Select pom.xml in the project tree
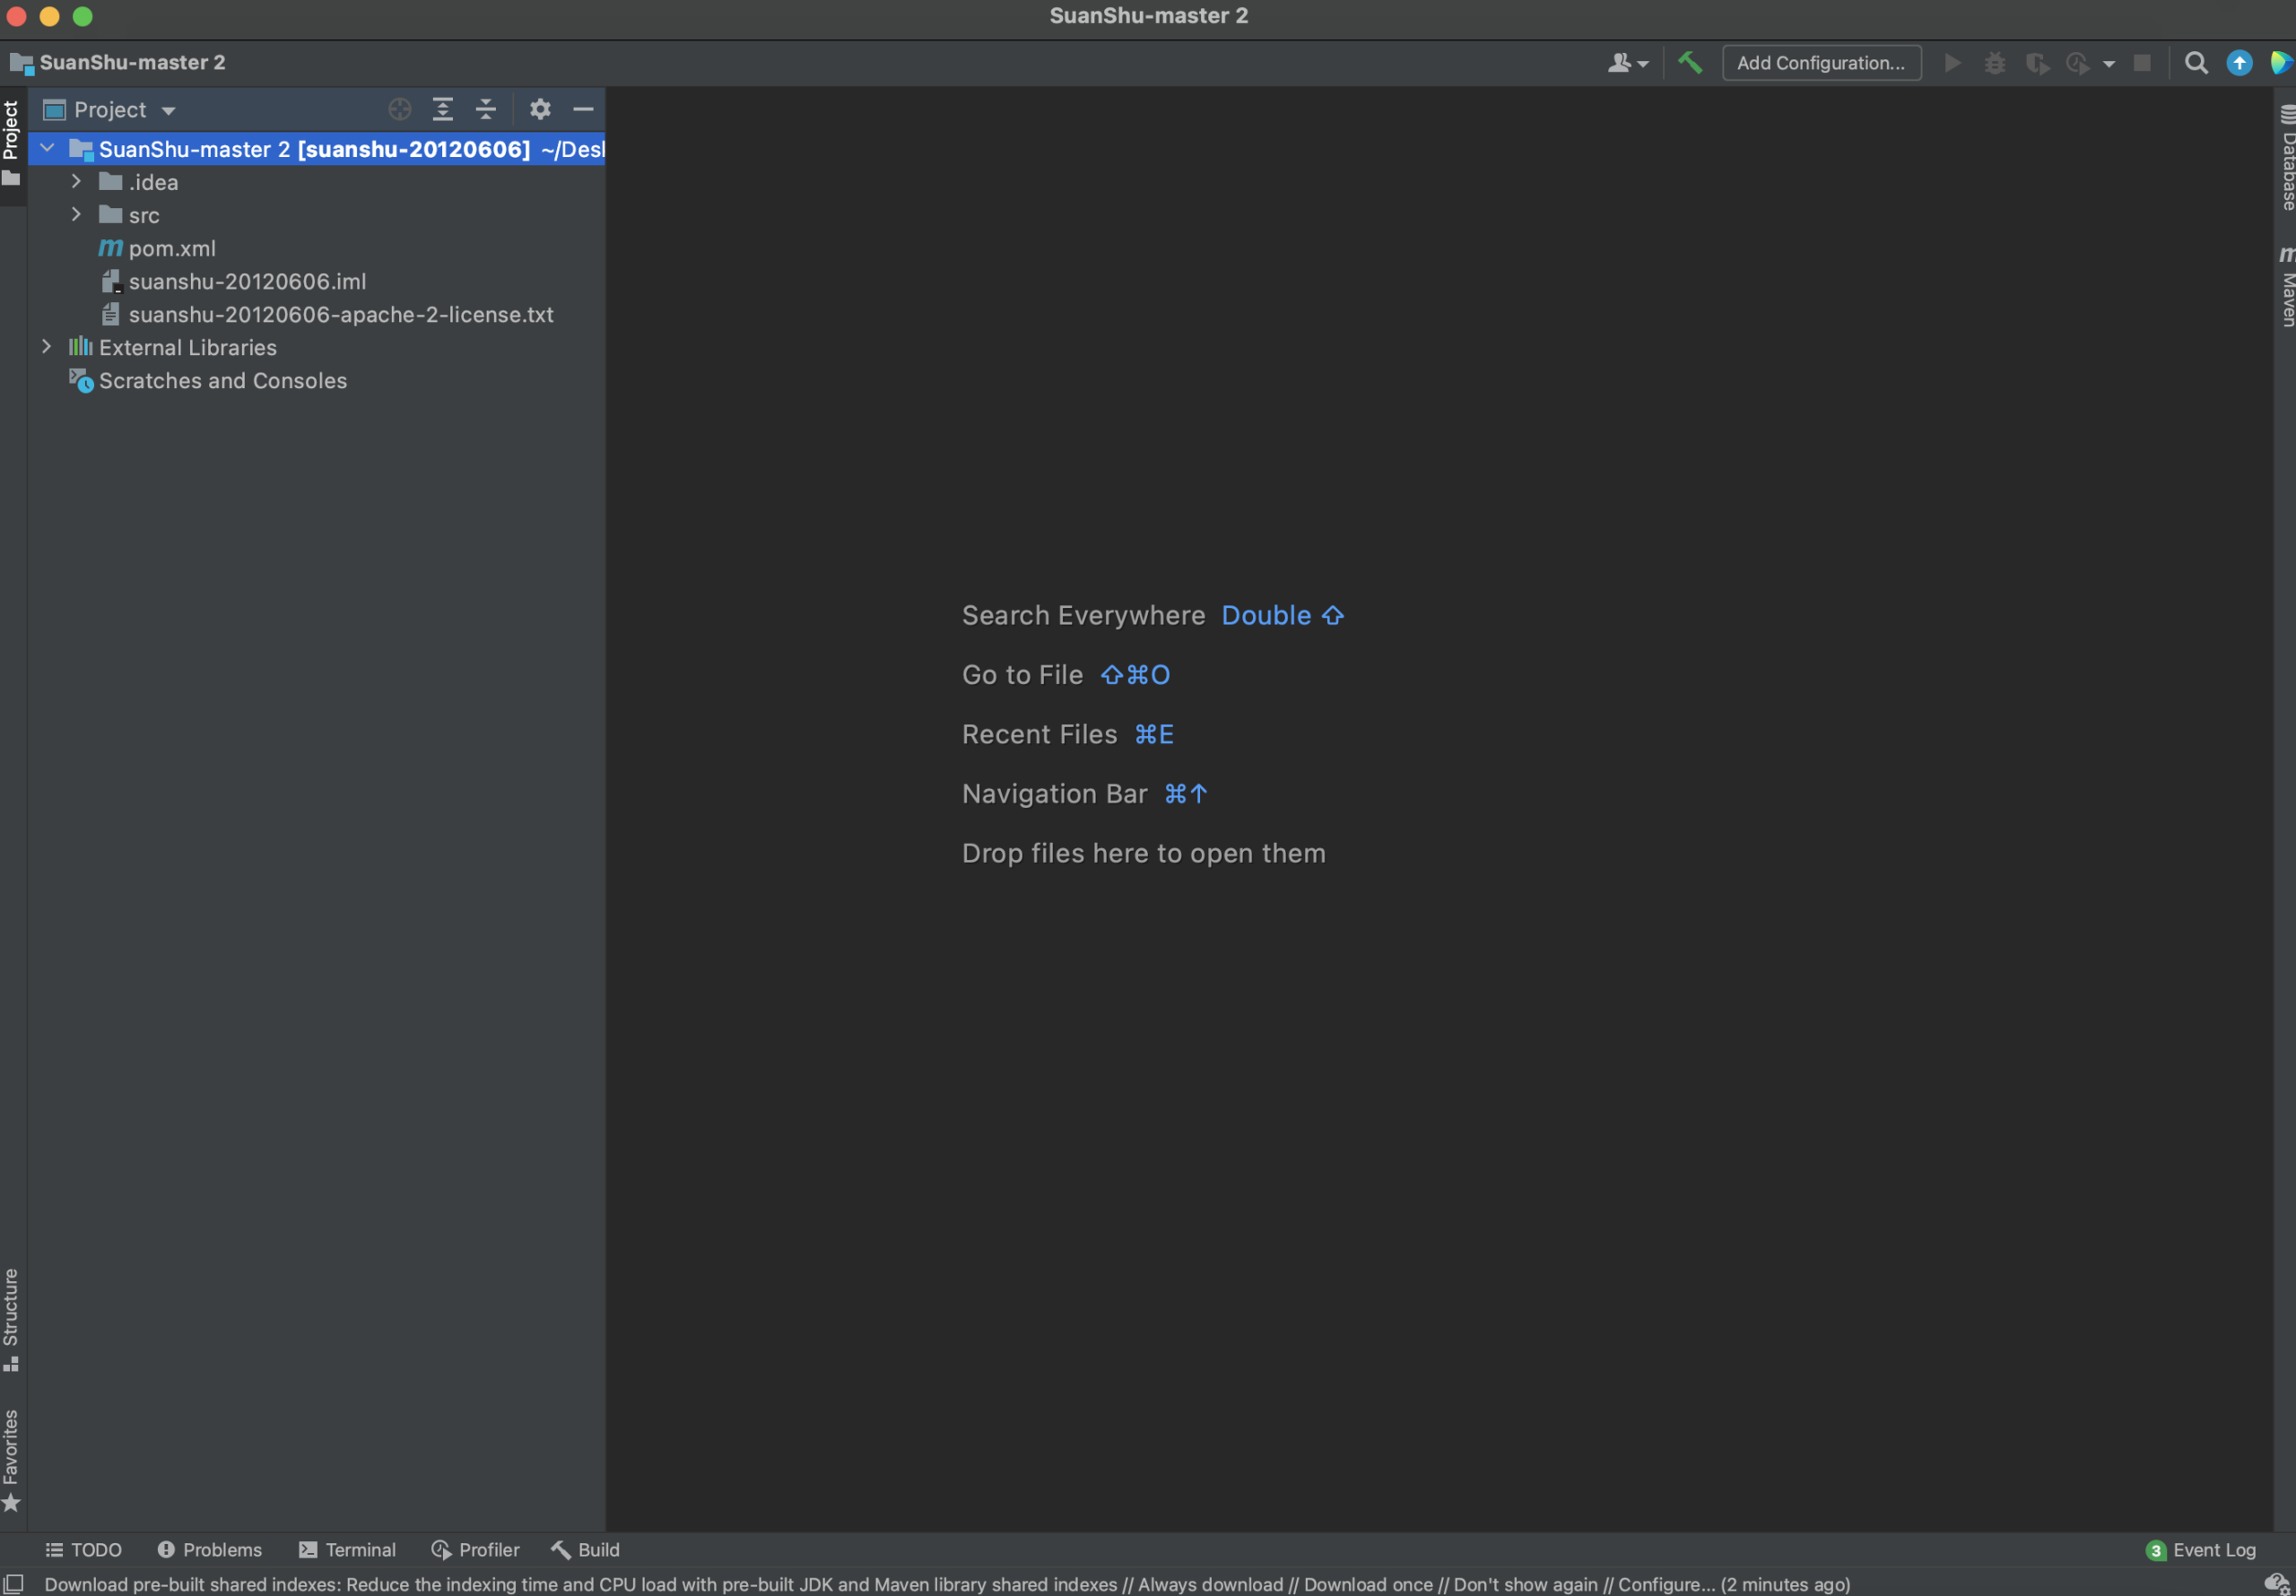 (172, 248)
